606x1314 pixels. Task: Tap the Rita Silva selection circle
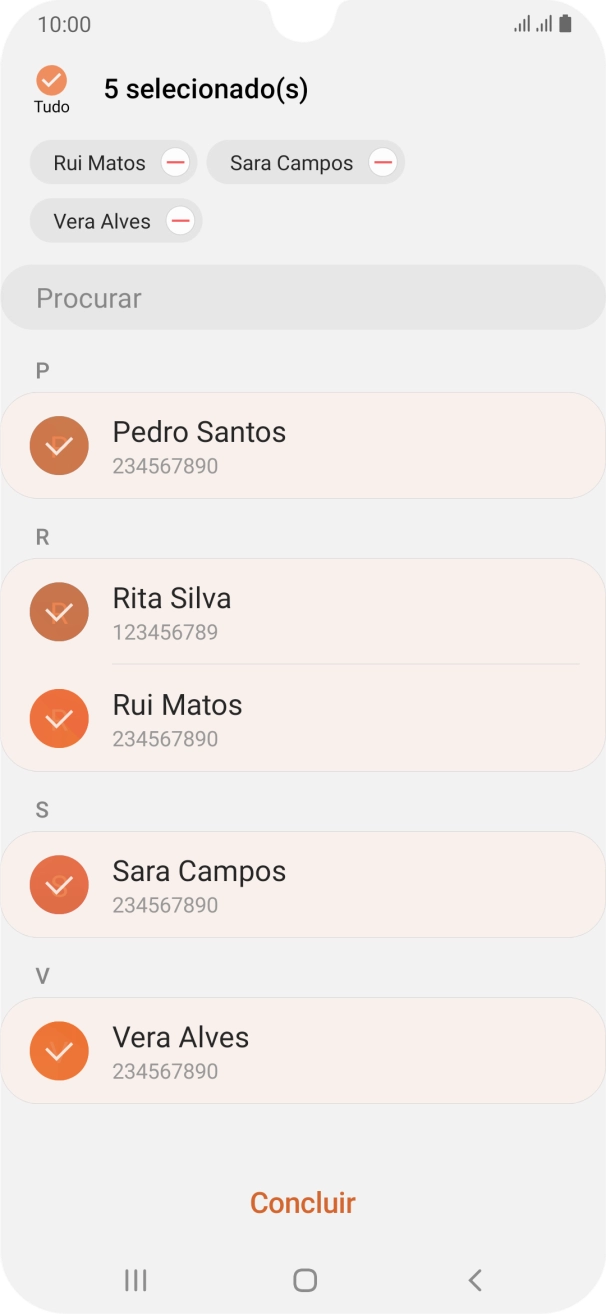pos(59,611)
